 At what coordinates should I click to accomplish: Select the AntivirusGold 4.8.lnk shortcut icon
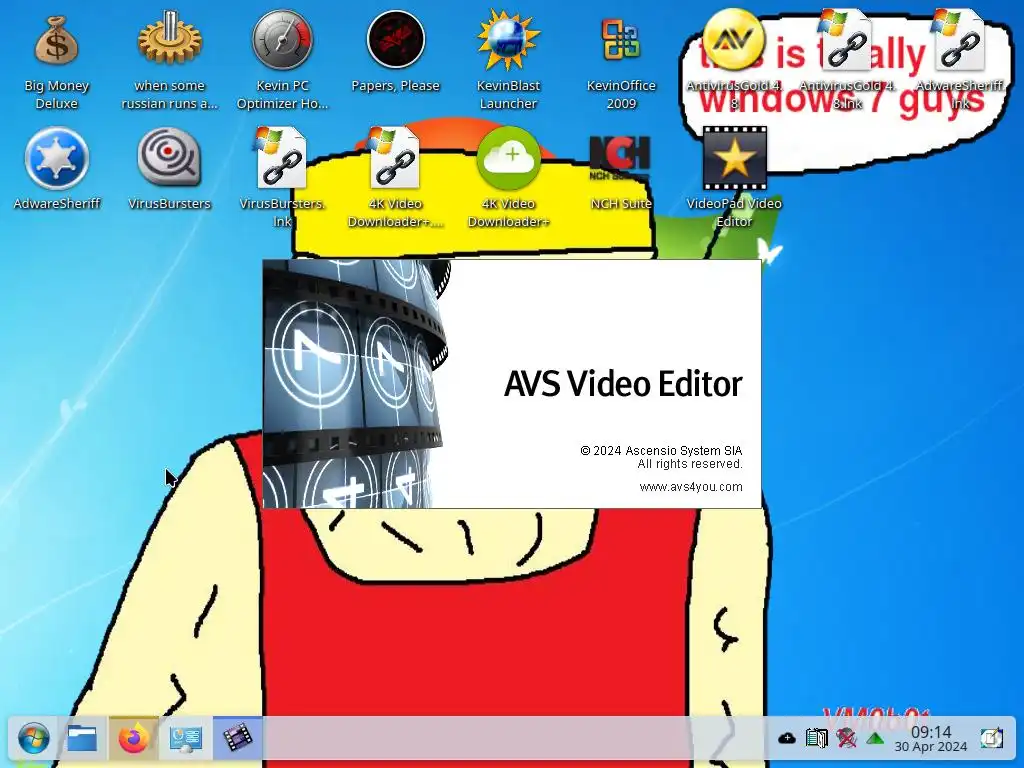[x=846, y=40]
